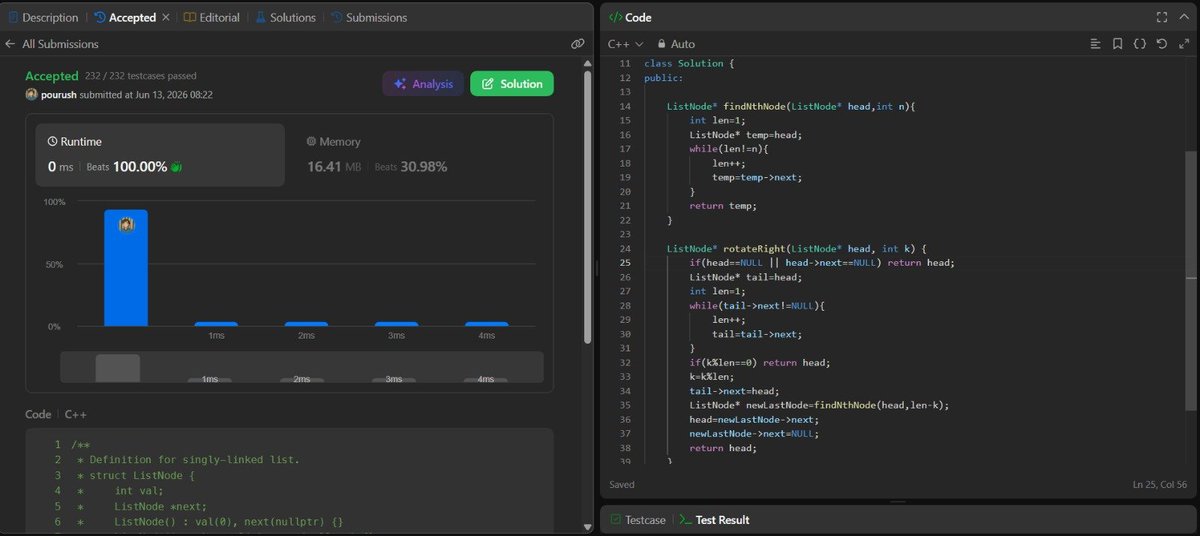The height and width of the screenshot is (536, 1200).
Task: Click the 232 / 232 testcases passed text
Action: point(139,76)
